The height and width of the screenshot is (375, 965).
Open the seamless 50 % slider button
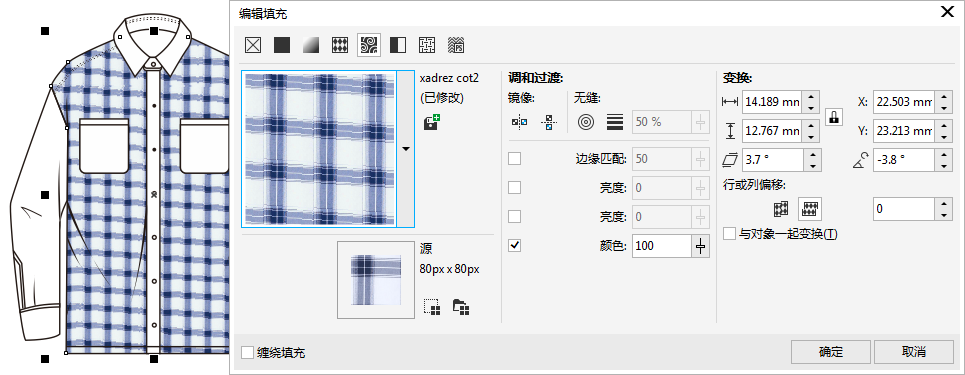coord(700,122)
